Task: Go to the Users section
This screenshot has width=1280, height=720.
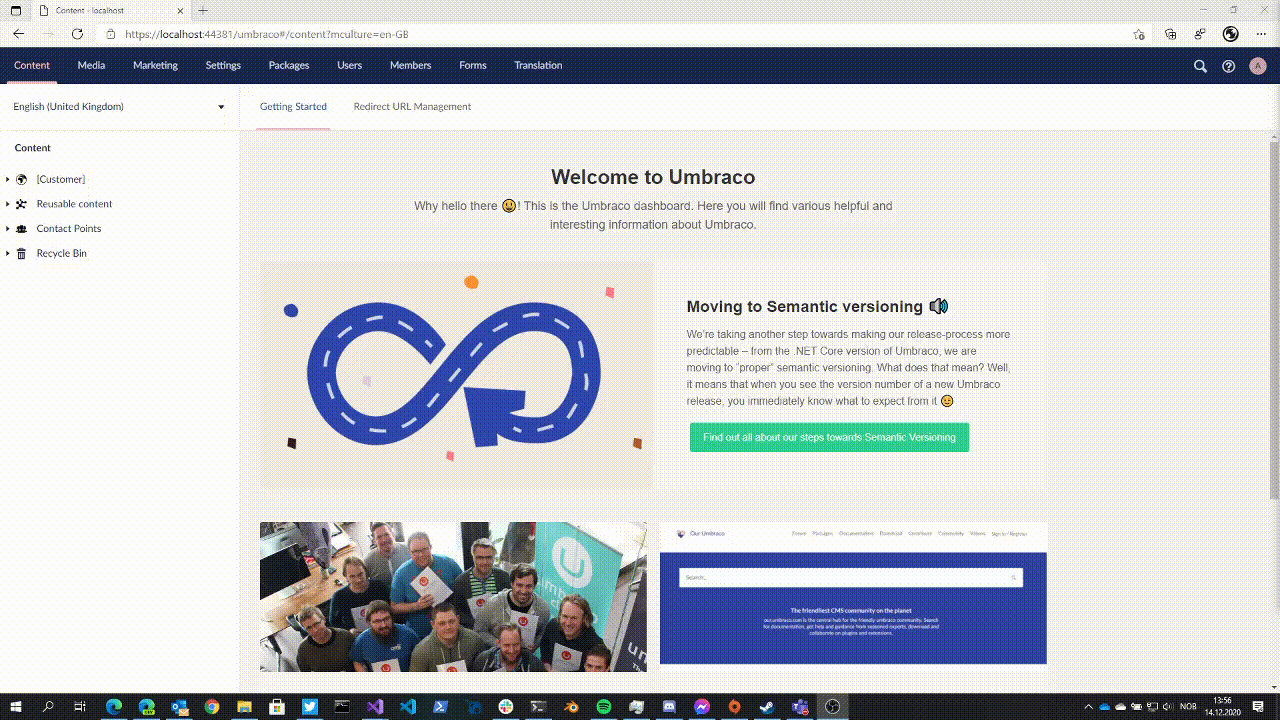Action: point(350,66)
